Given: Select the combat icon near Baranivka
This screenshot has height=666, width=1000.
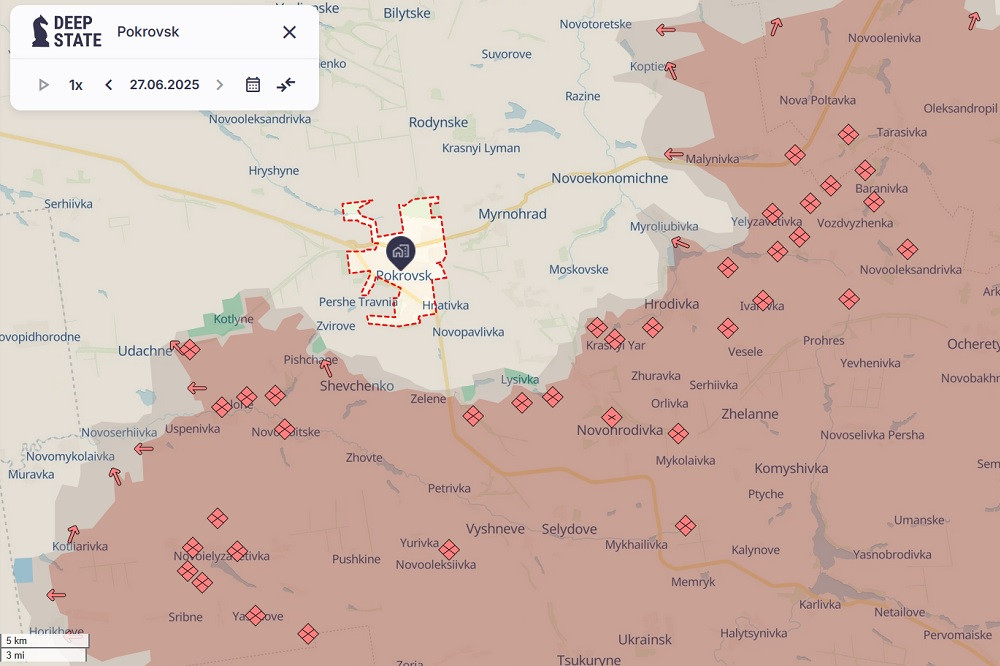Looking at the screenshot, I should (x=866, y=169).
